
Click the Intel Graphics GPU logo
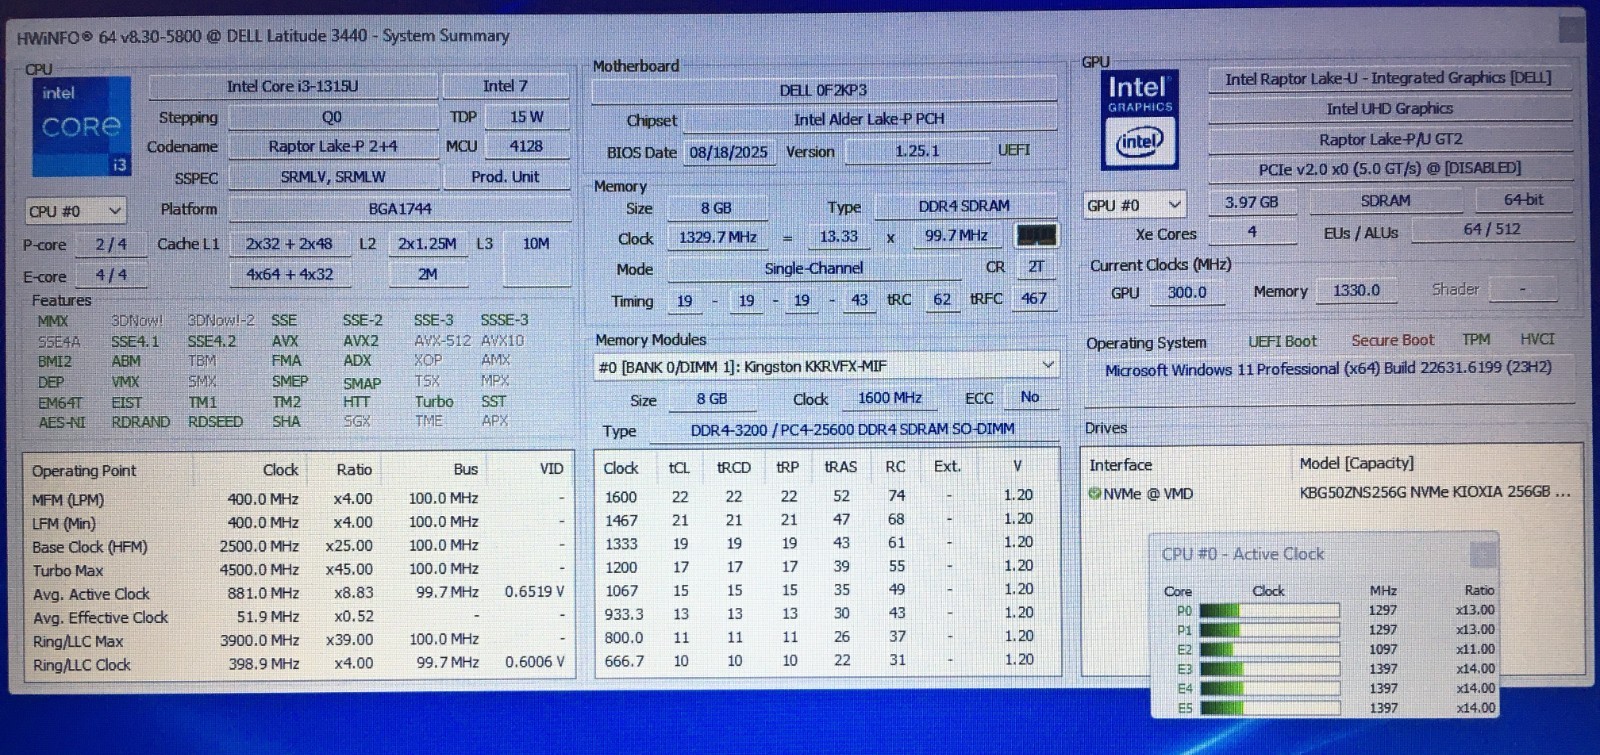tap(1140, 119)
